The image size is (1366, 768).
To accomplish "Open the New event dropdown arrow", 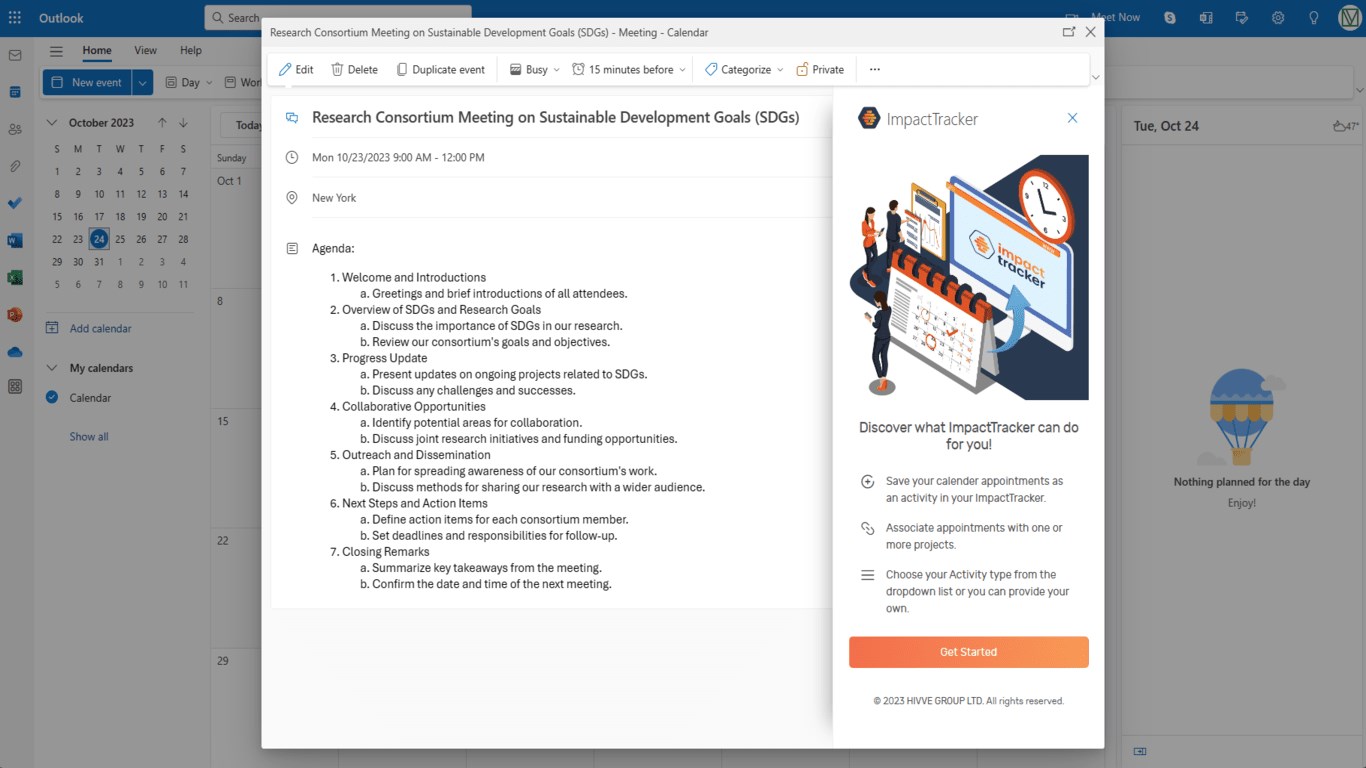I will tap(142, 83).
